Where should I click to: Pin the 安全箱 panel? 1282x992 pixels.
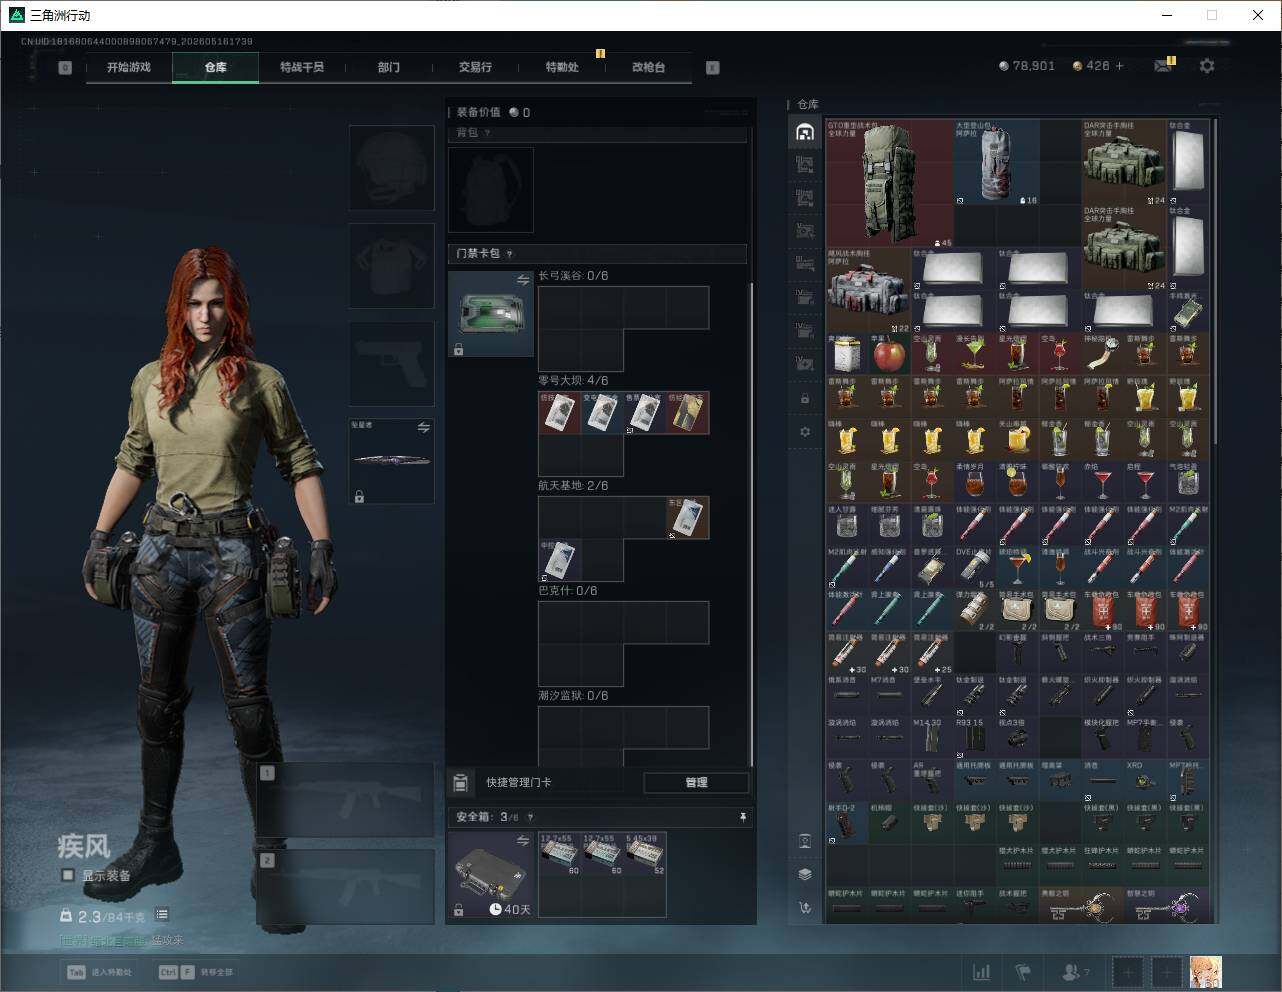742,817
